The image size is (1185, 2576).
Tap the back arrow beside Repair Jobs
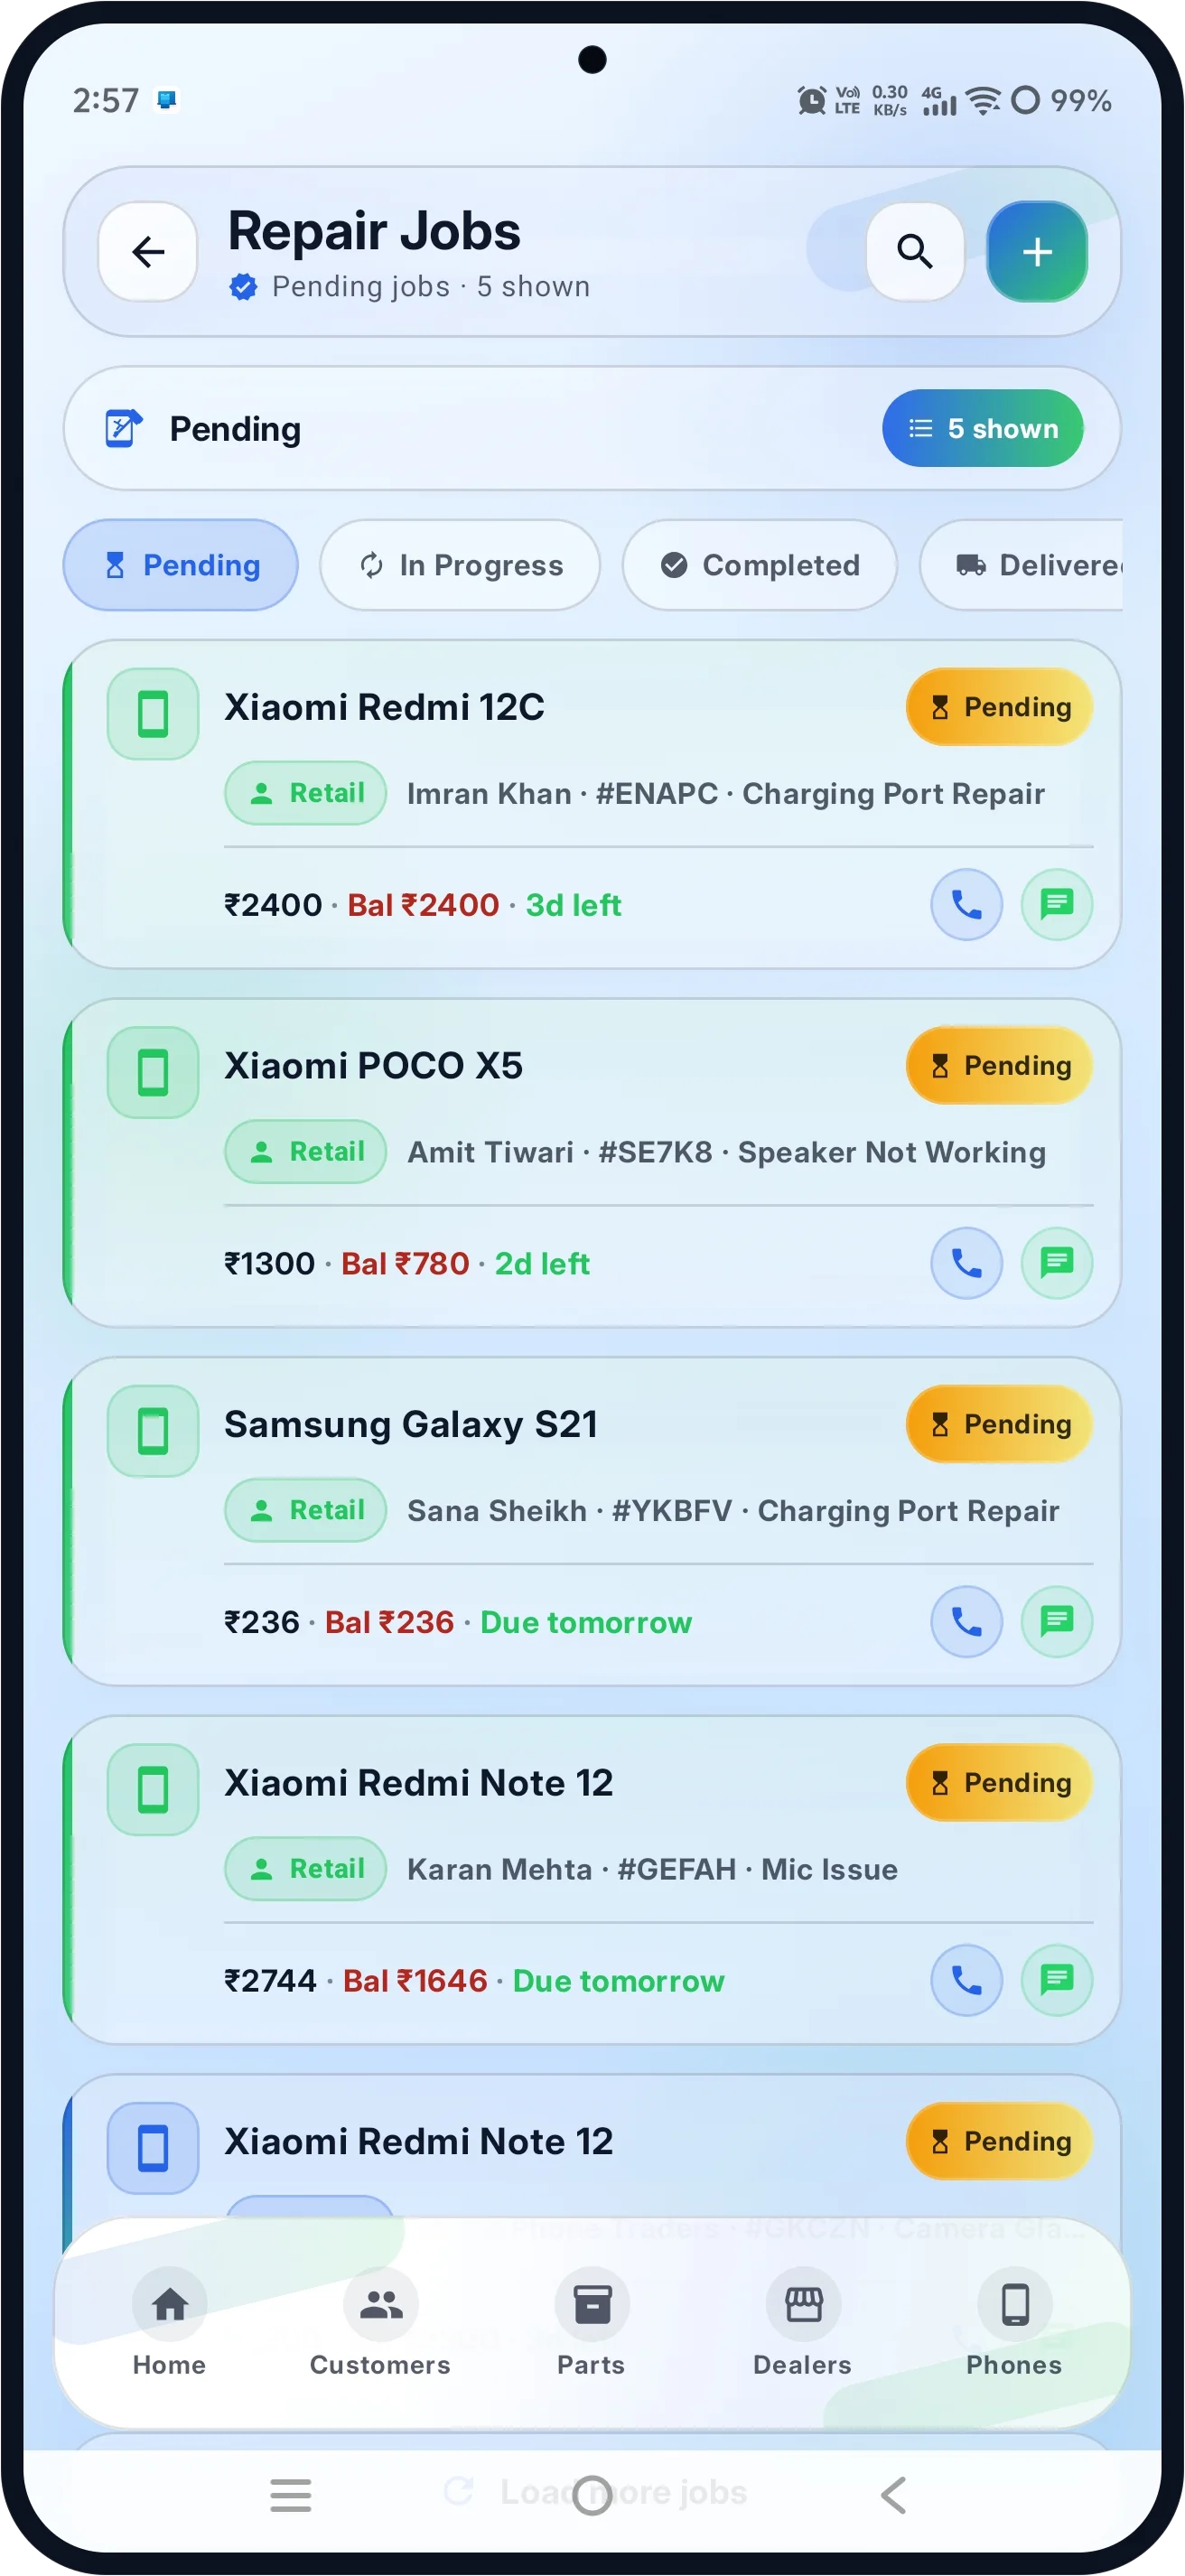pos(148,252)
